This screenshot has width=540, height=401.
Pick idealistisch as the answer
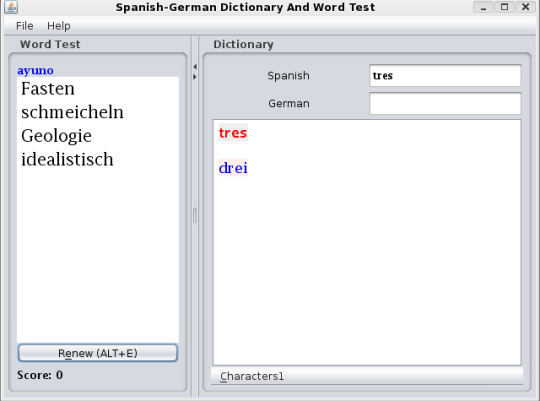tap(67, 160)
